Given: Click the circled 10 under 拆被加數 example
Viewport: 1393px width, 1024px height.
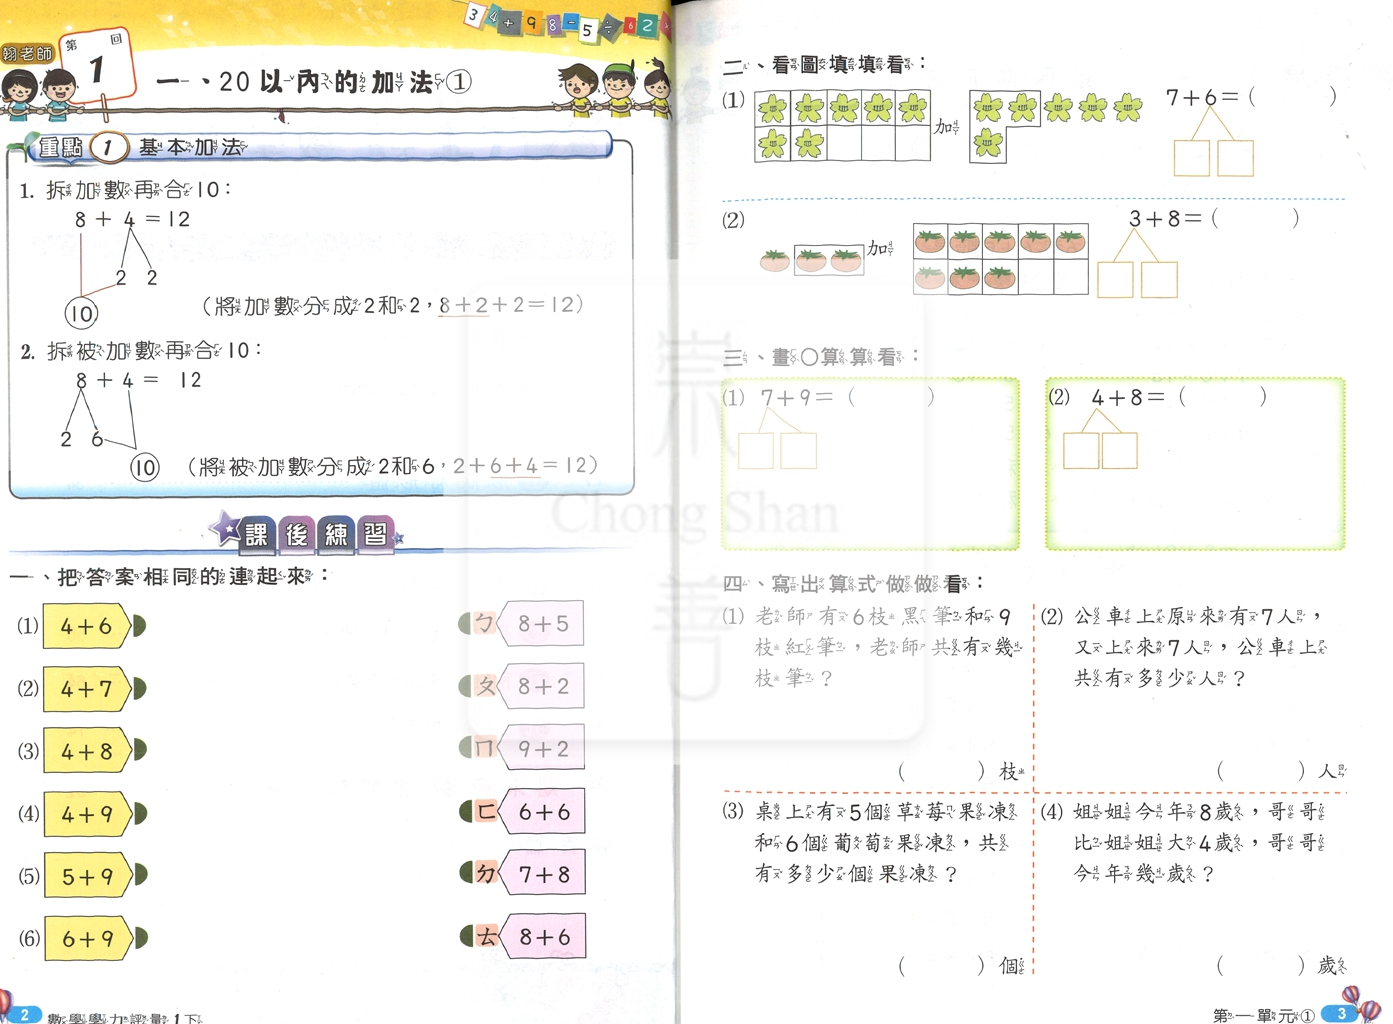Looking at the screenshot, I should point(145,467).
